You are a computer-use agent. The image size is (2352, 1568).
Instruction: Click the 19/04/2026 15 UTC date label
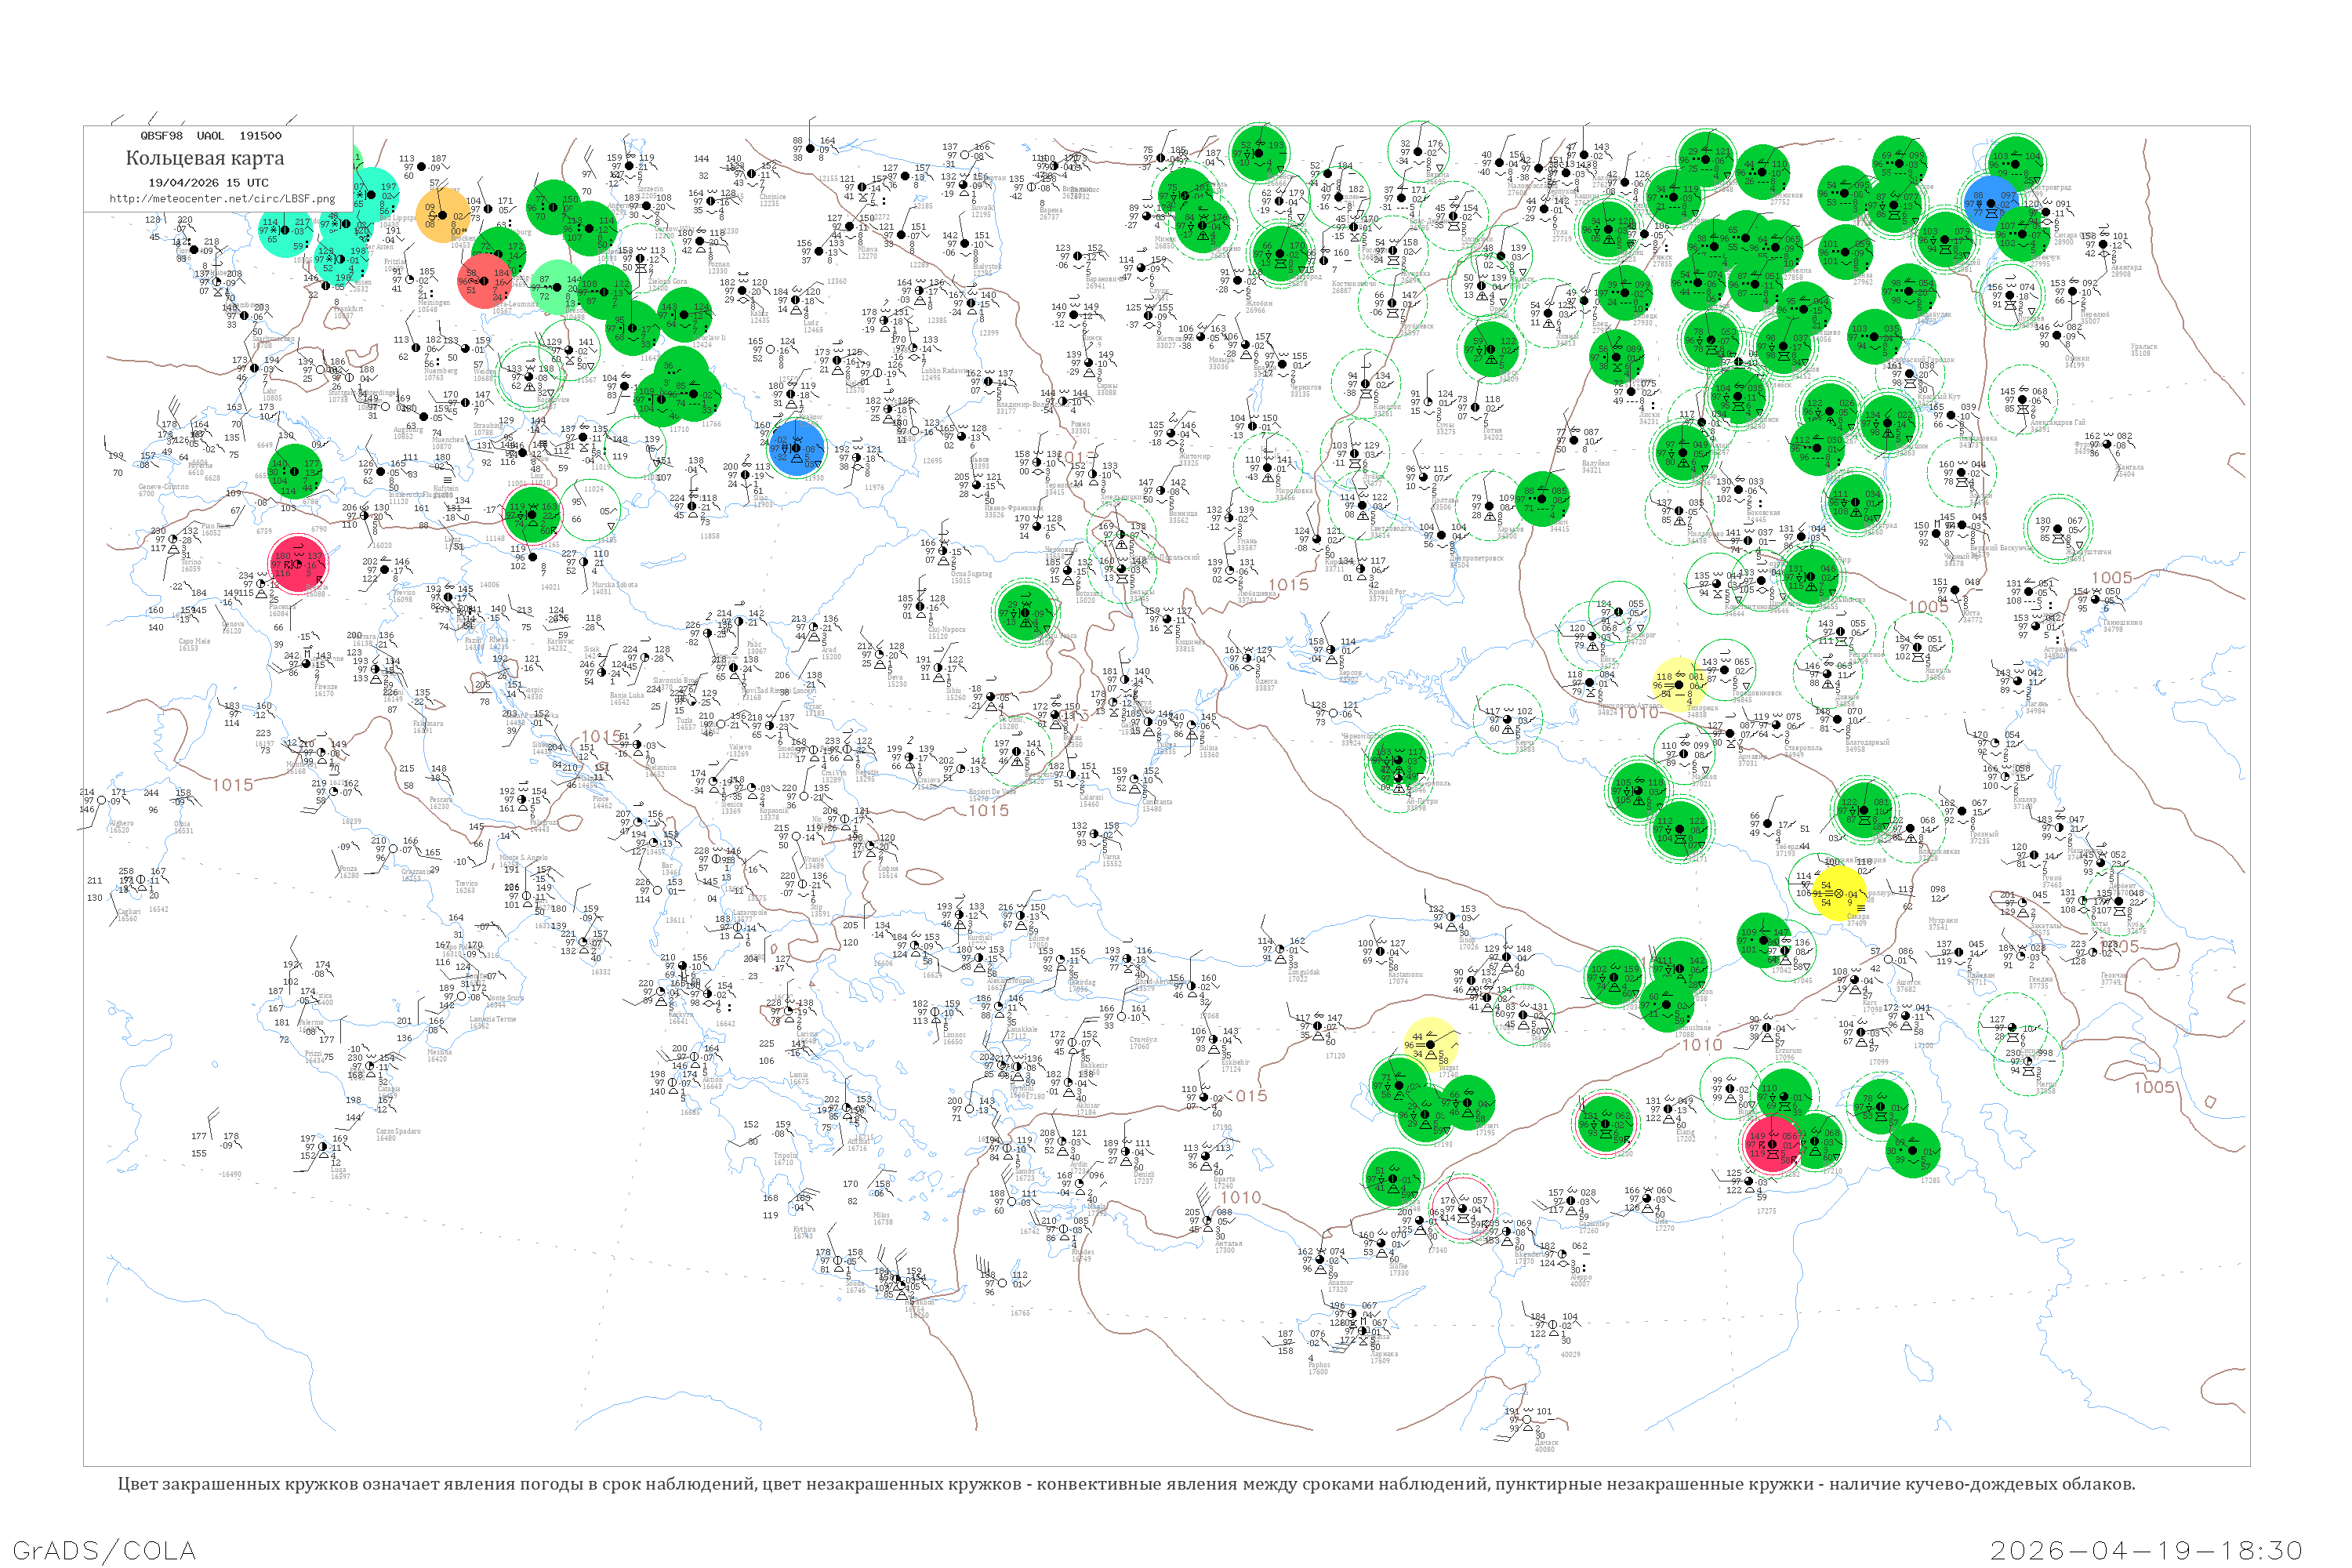pyautogui.click(x=208, y=182)
